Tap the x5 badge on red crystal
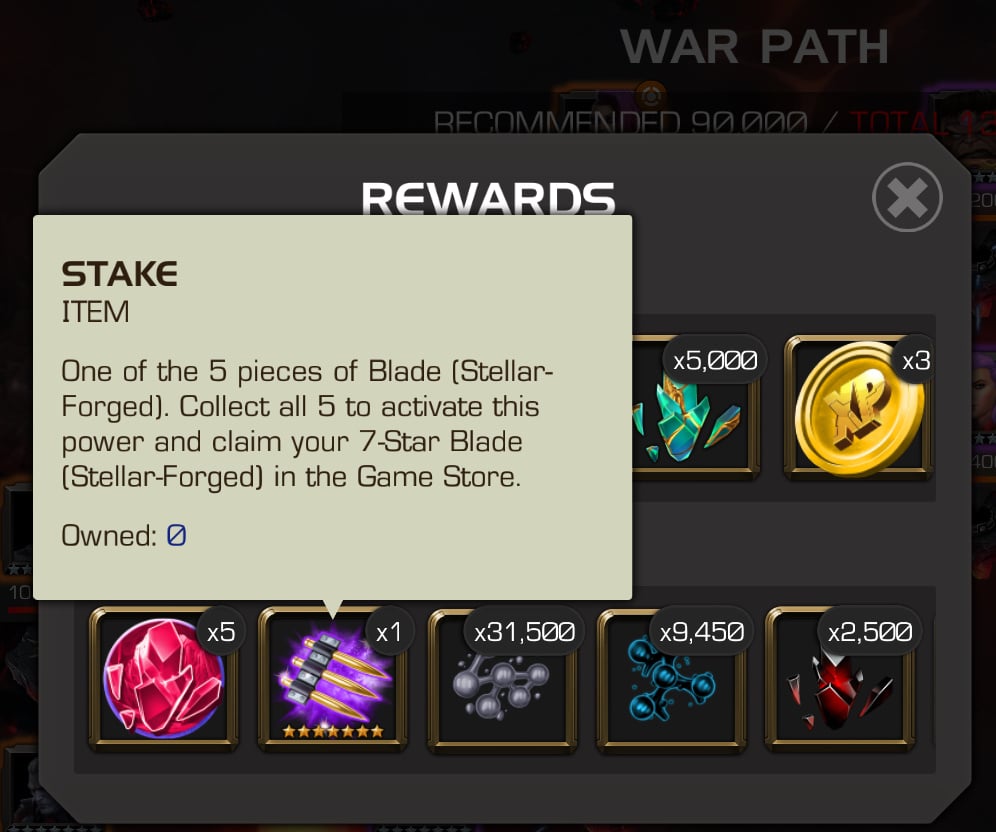This screenshot has height=832, width=996. [x=220, y=632]
